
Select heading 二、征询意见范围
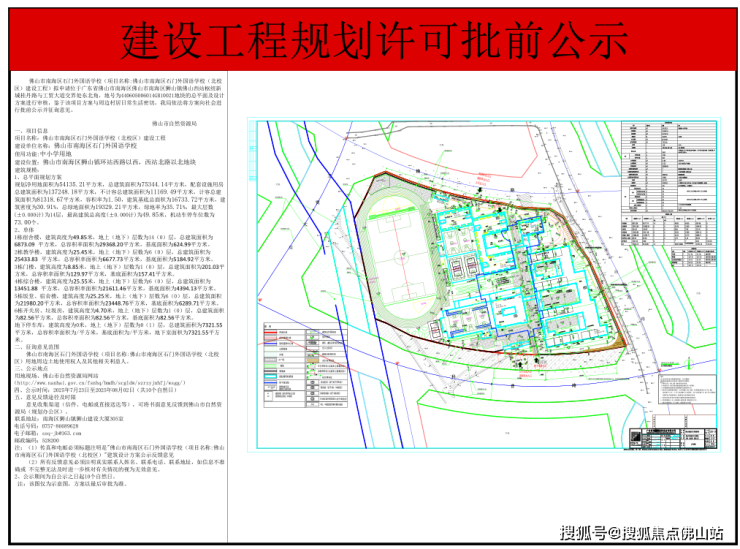pos(37,346)
